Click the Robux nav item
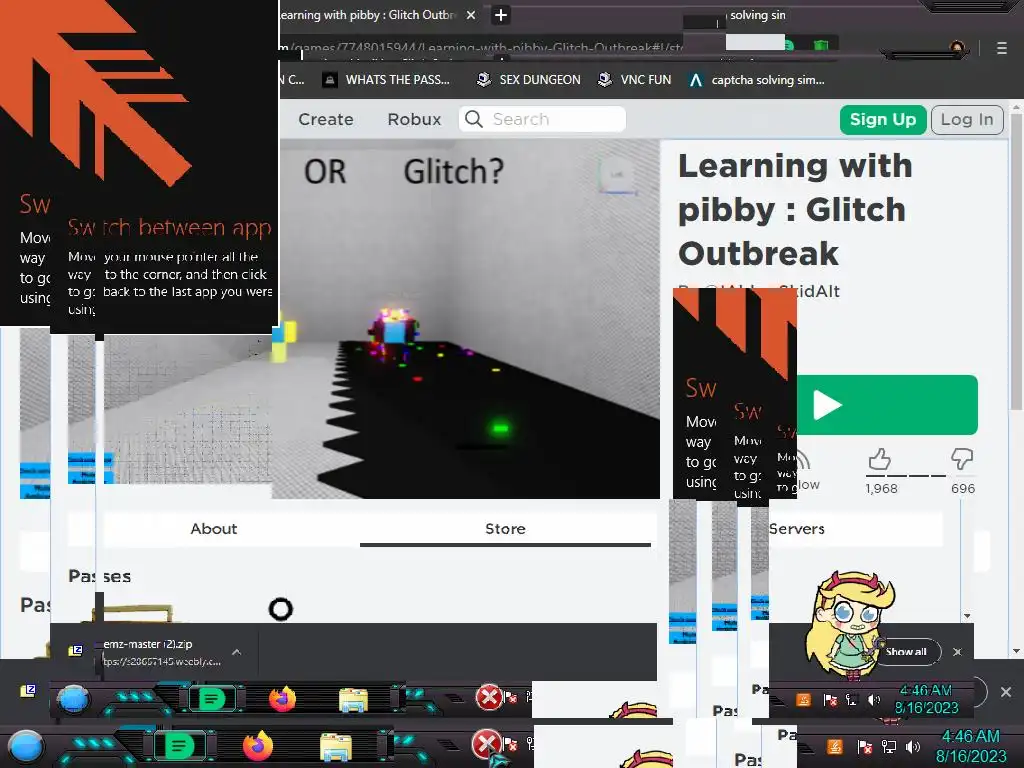 coord(414,120)
